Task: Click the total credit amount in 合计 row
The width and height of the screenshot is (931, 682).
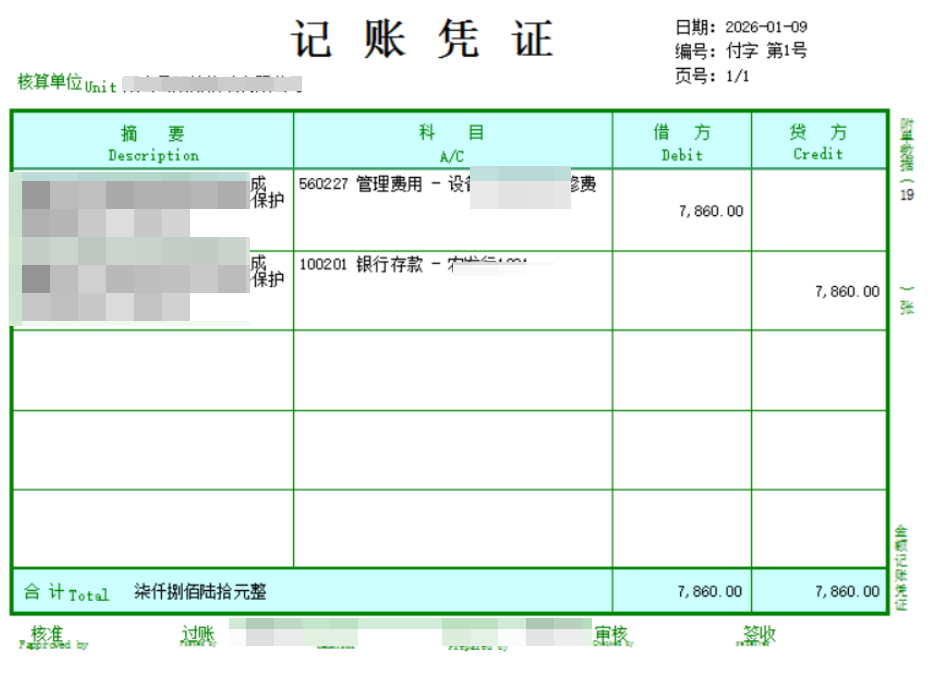Action: tap(847, 591)
